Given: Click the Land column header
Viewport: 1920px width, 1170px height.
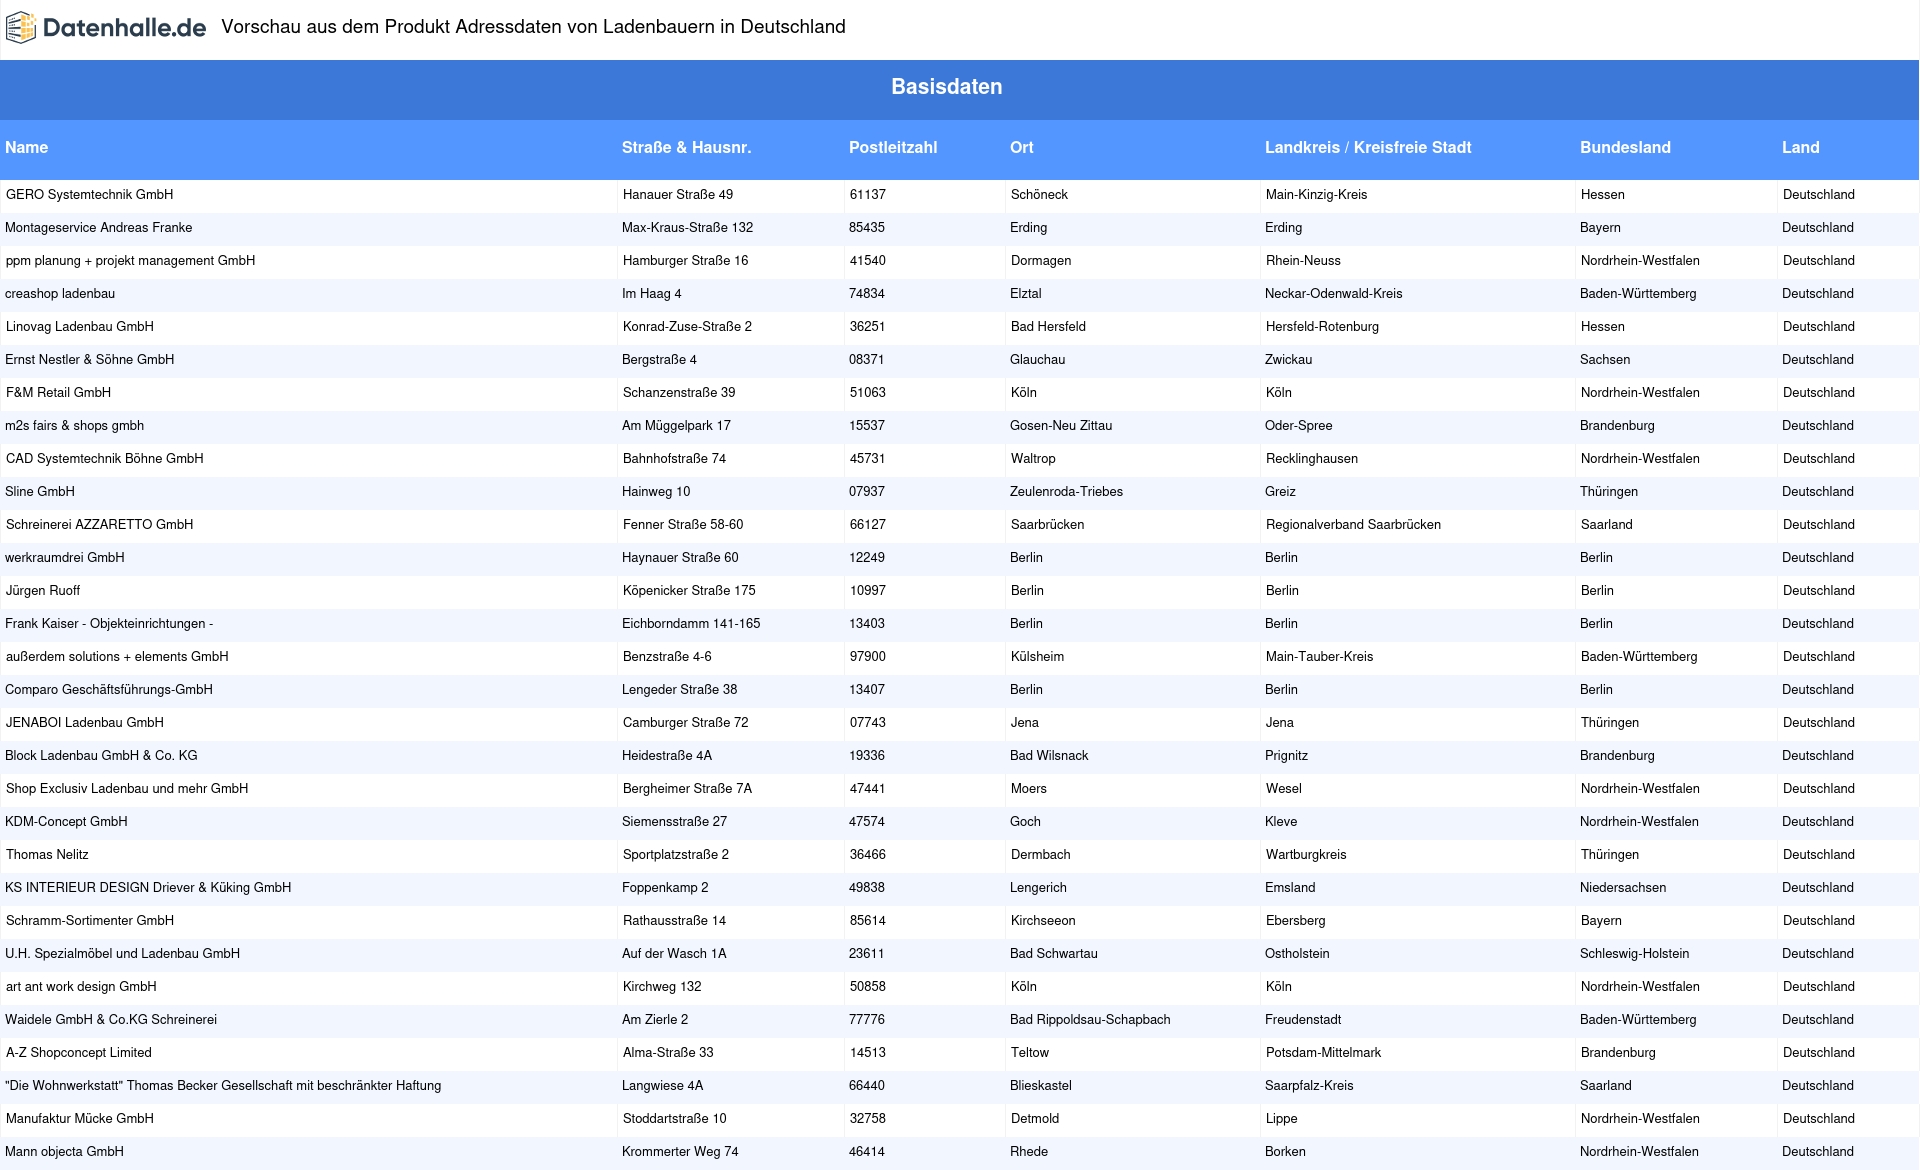Looking at the screenshot, I should click(1800, 147).
